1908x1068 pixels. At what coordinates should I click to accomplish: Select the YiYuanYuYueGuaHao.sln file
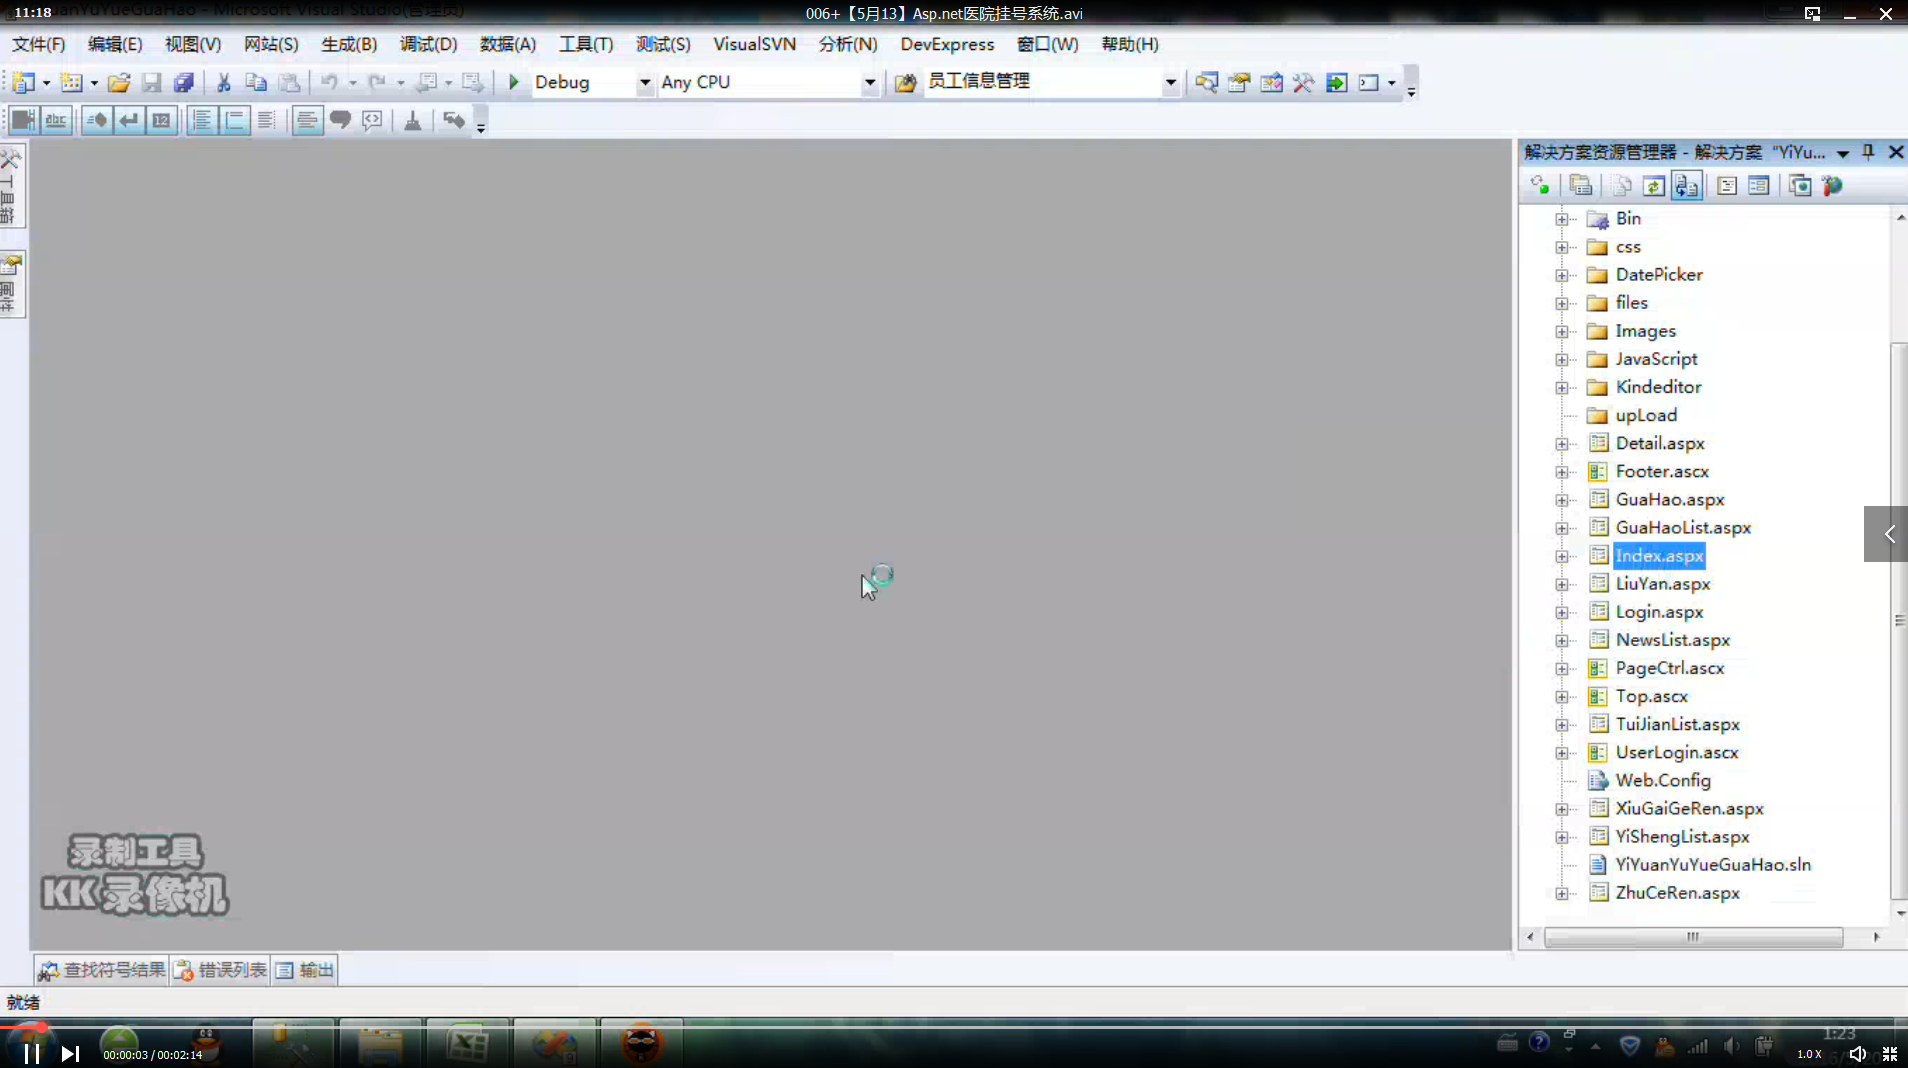coord(1713,864)
